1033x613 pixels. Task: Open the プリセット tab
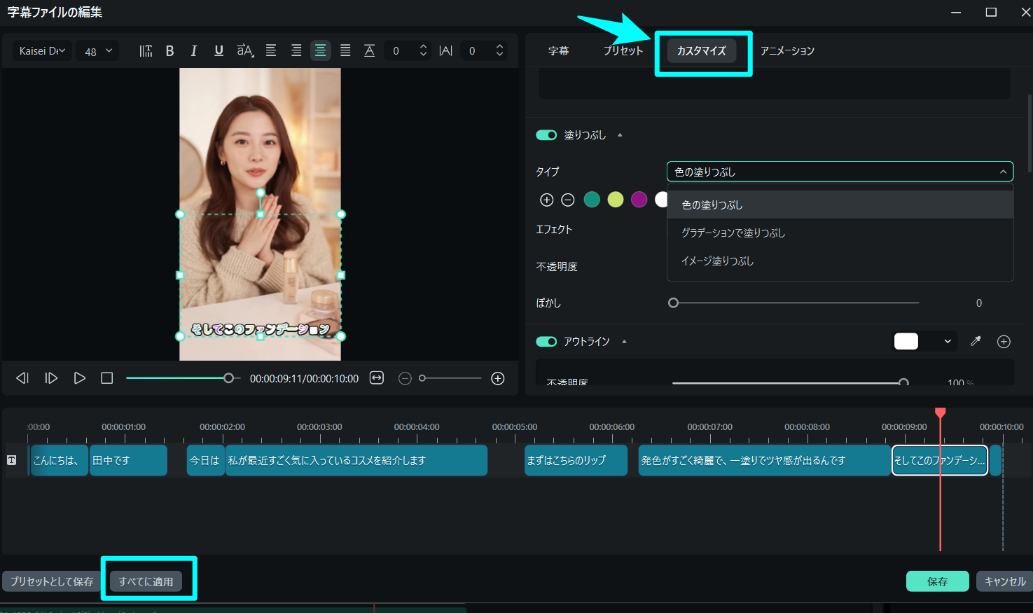pyautogui.click(x=623, y=51)
